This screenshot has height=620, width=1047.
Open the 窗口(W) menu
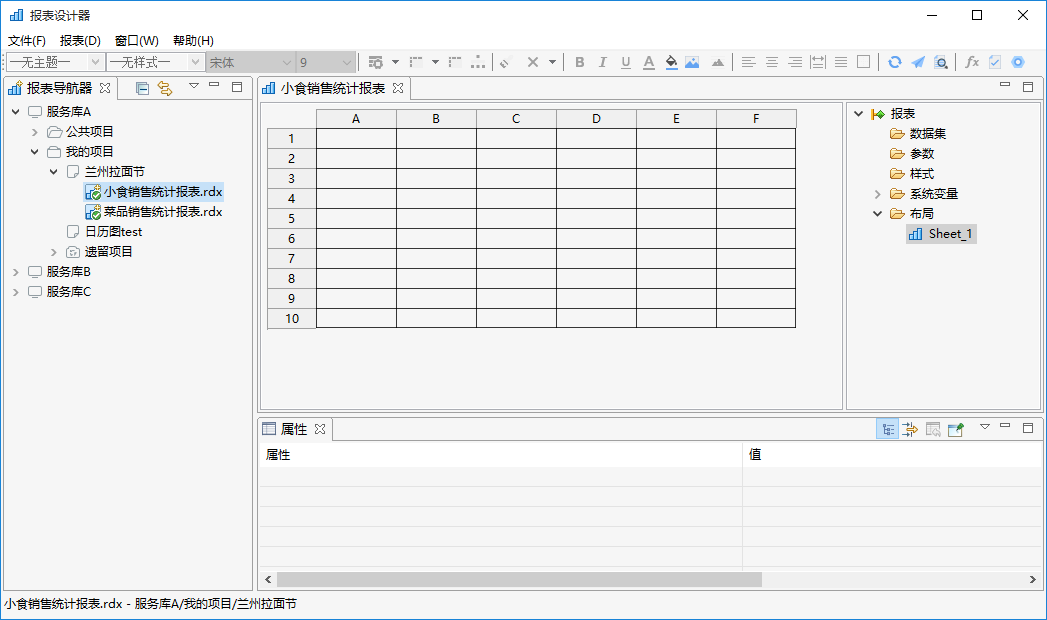coord(137,41)
